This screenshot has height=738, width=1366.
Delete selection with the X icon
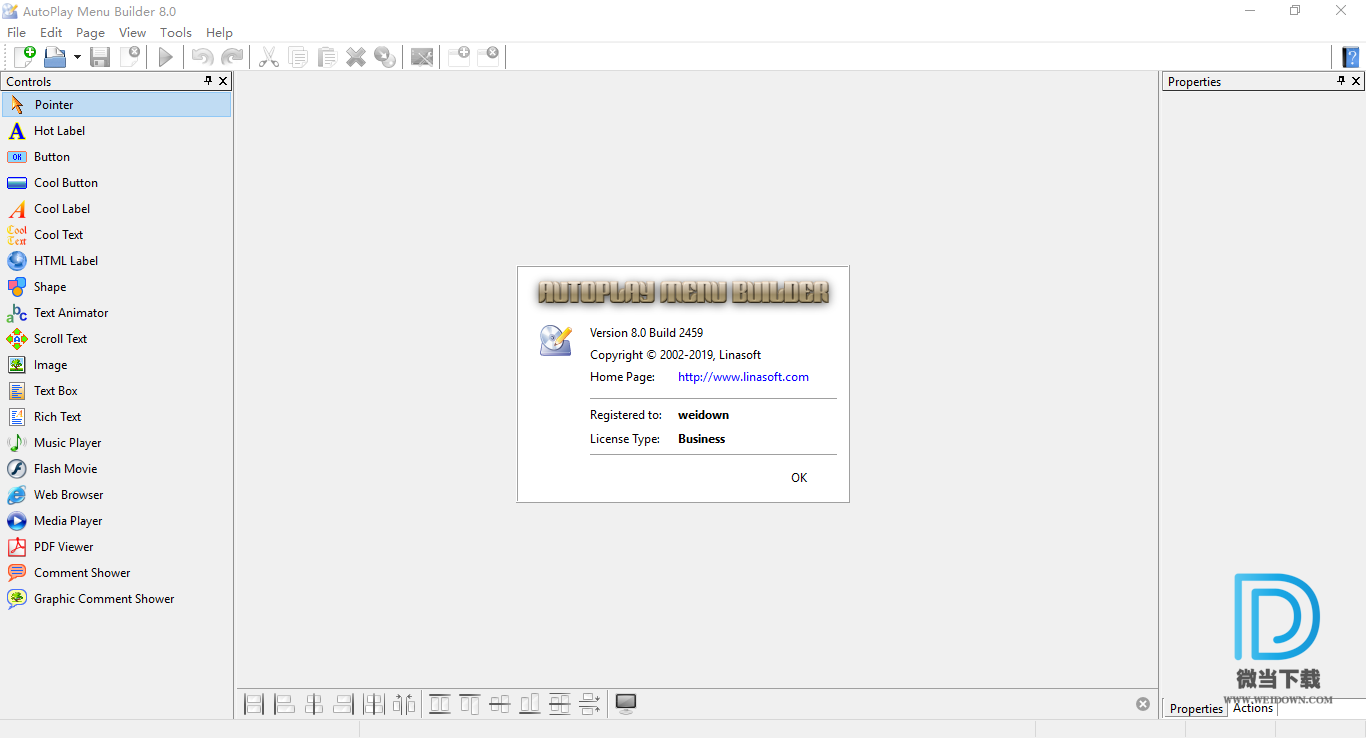(x=356, y=57)
